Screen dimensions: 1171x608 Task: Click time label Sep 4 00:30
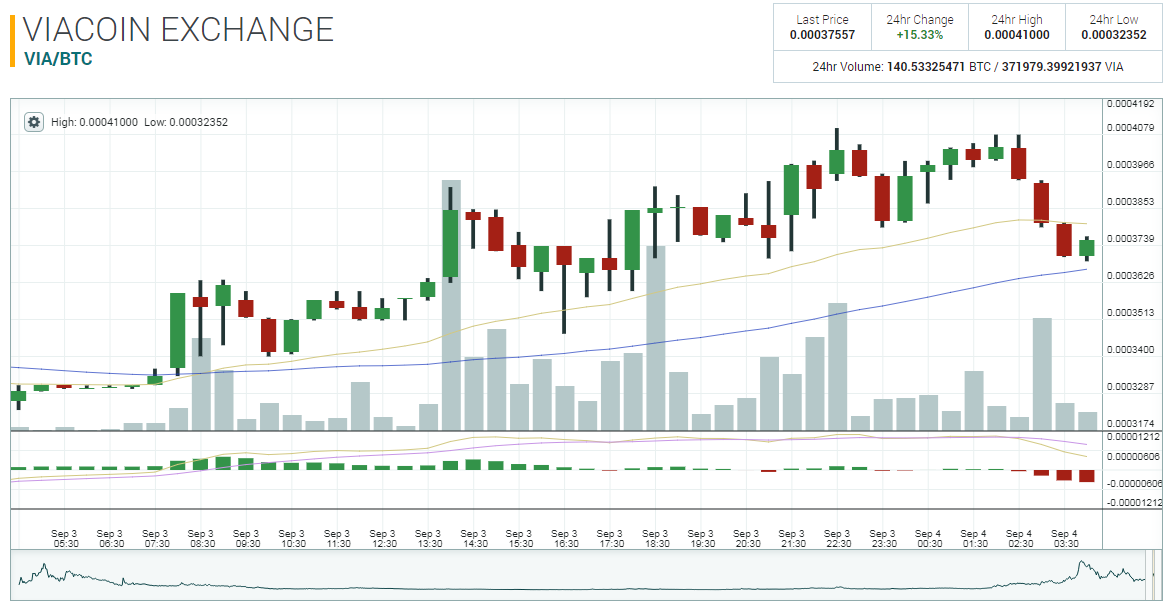(930, 539)
